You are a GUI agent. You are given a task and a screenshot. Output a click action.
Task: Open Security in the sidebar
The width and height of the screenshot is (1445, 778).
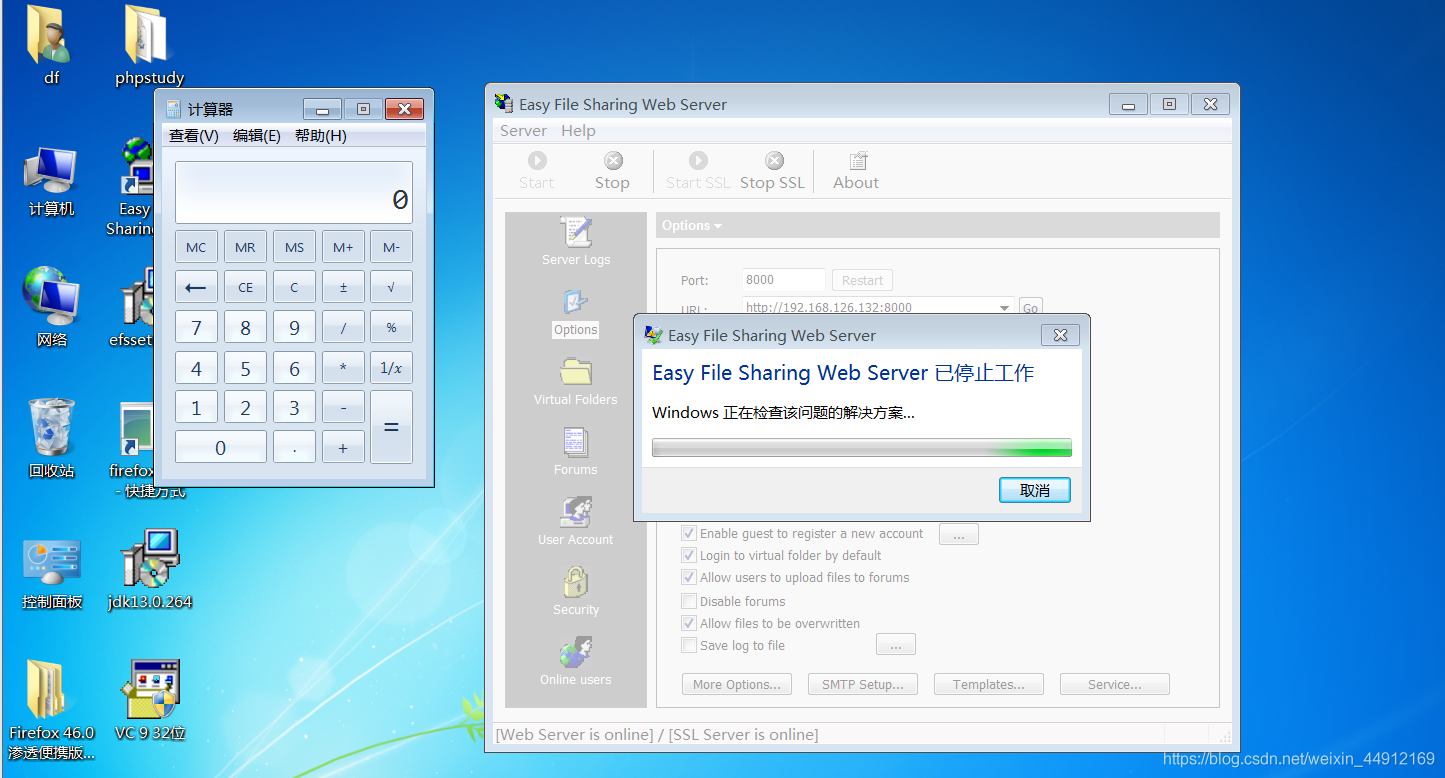click(576, 592)
